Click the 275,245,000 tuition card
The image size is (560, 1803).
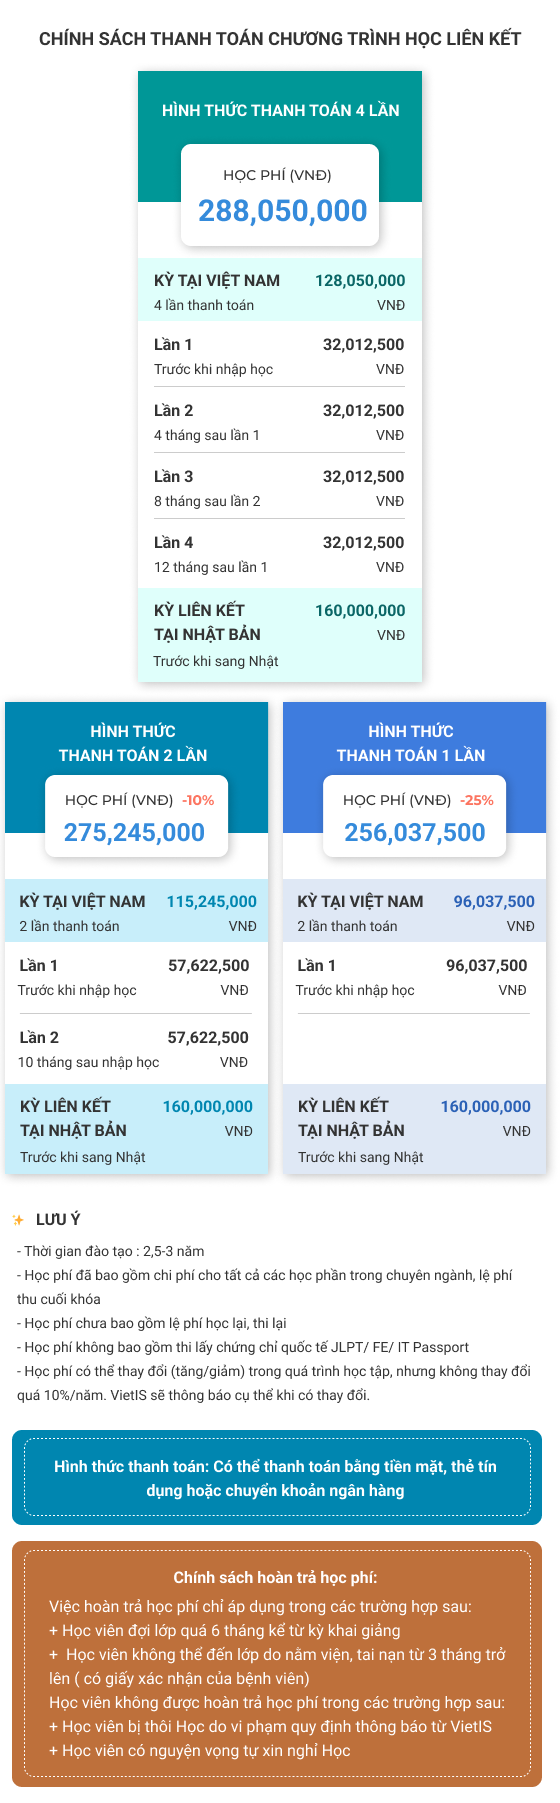click(137, 817)
